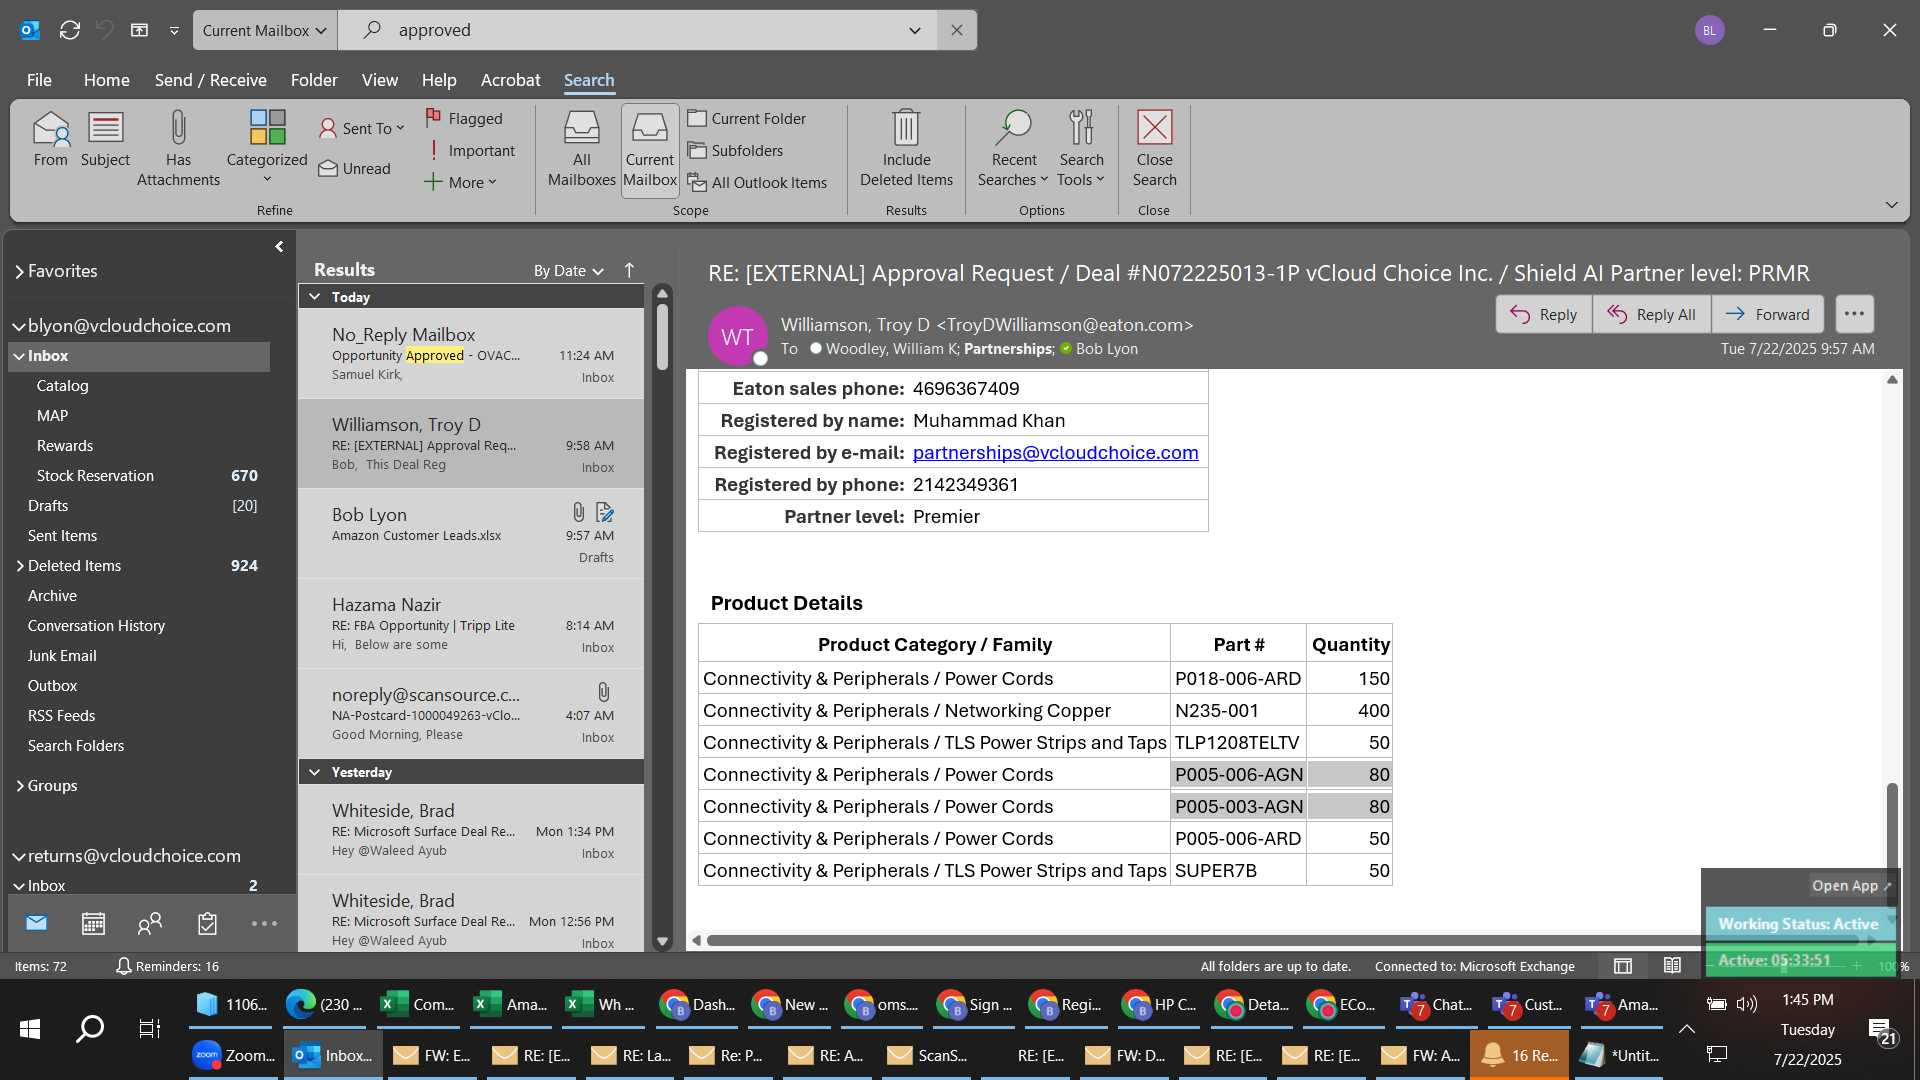Screen dimensions: 1920x1080
Task: Switch to Reading view layout icon
Action: click(1672, 966)
